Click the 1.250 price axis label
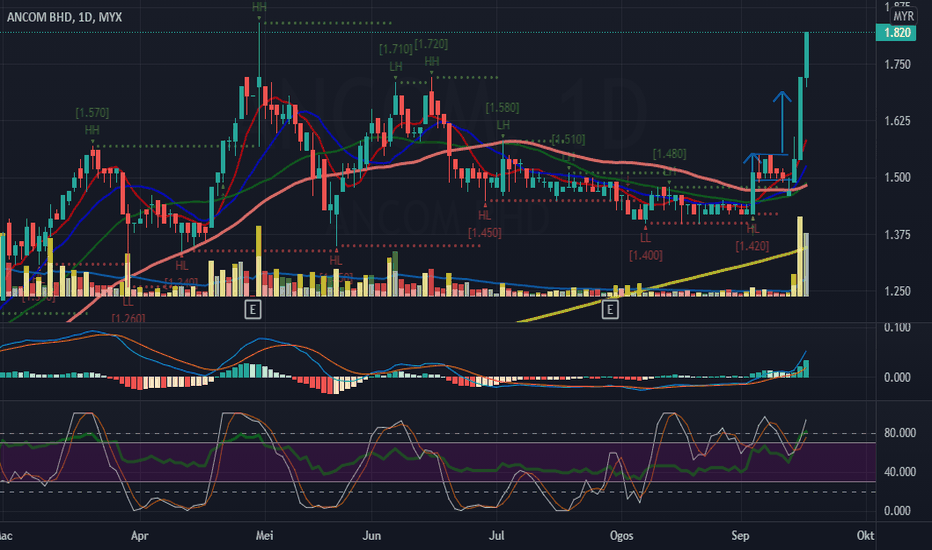Image resolution: width=932 pixels, height=550 pixels. pyautogui.click(x=897, y=291)
